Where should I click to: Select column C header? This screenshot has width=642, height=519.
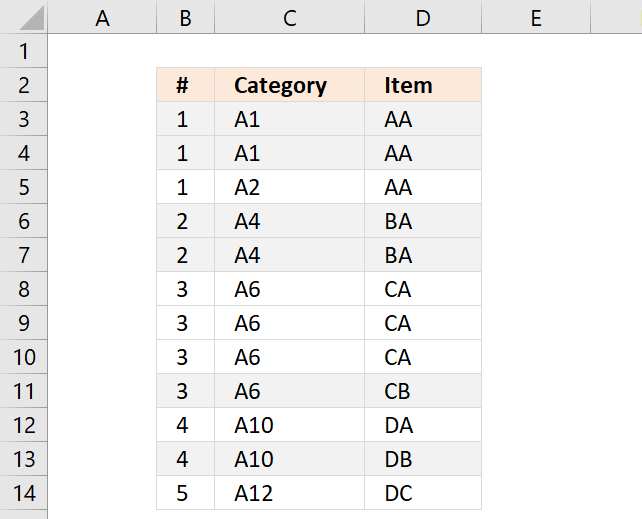tap(289, 16)
